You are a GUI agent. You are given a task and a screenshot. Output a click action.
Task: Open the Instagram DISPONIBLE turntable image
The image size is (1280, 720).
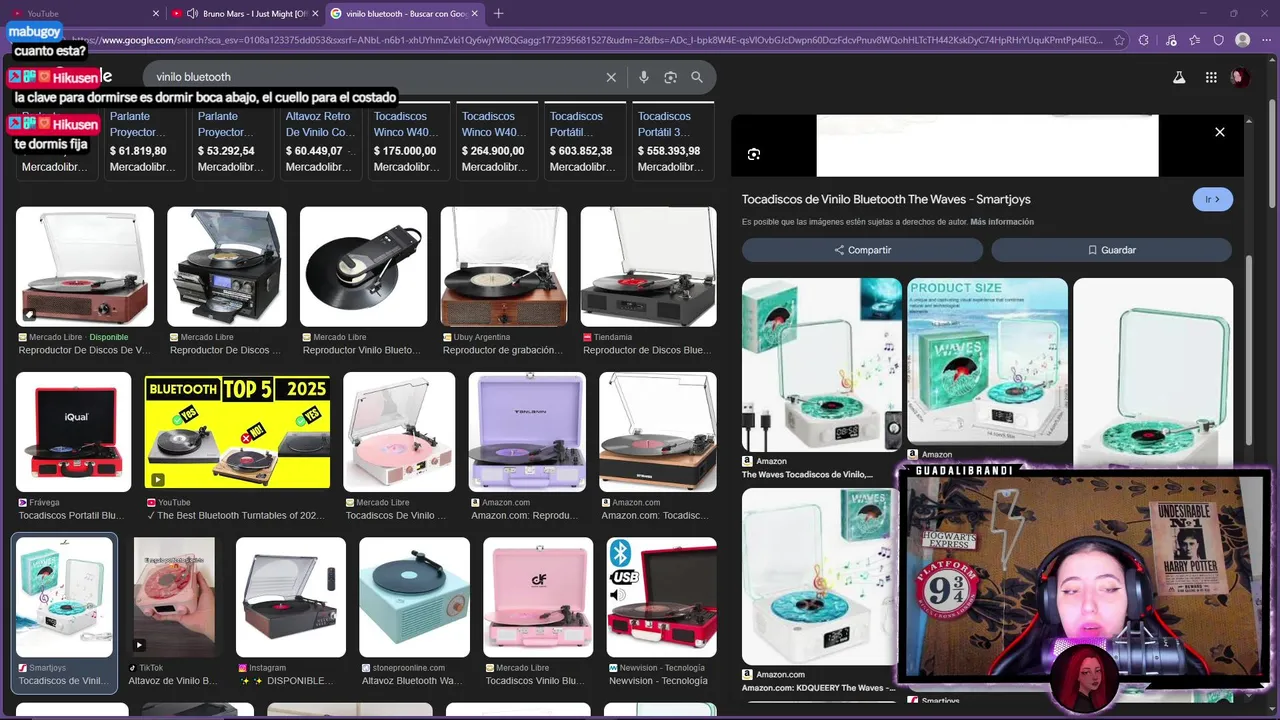pyautogui.click(x=291, y=597)
